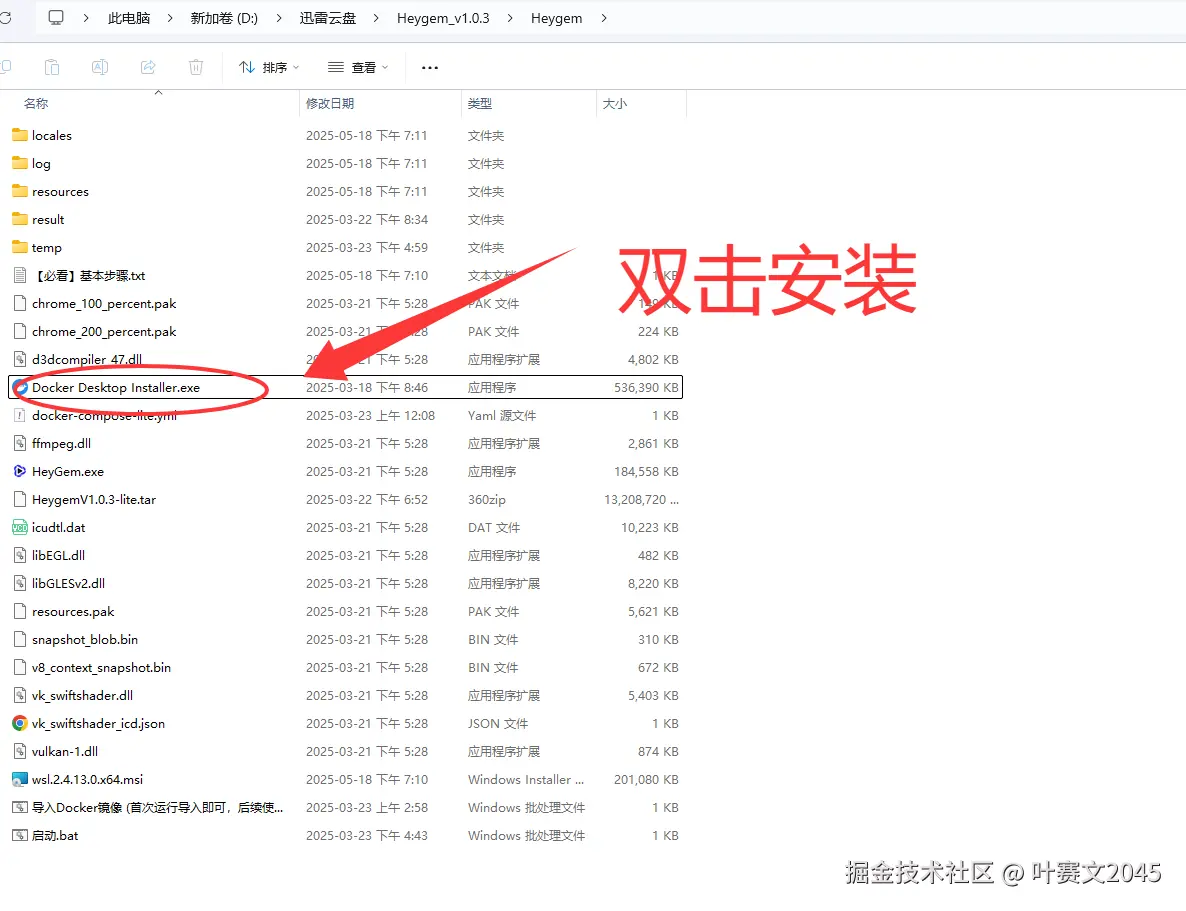Sort by the 名称 column header
This screenshot has width=1186, height=911.
pyautogui.click(x=36, y=104)
